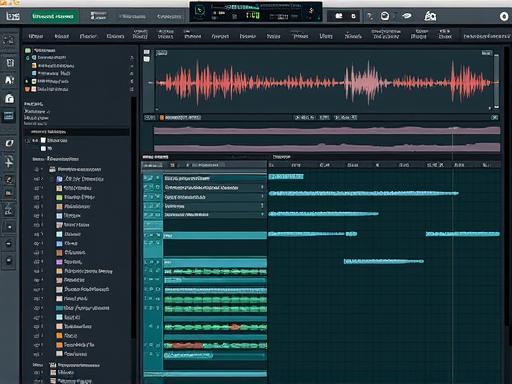The image size is (512, 384).
Task: Click the green folder icon atop the project tree
Action: [28, 50]
